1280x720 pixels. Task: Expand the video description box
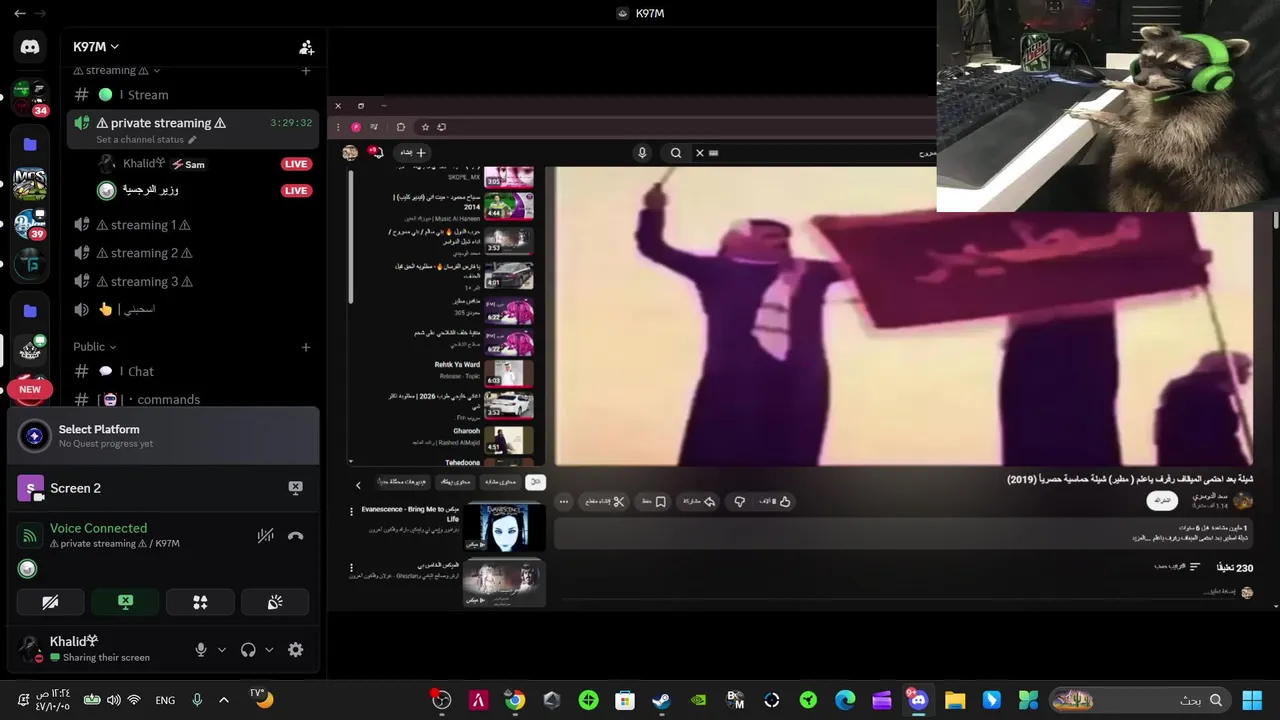coord(903,532)
